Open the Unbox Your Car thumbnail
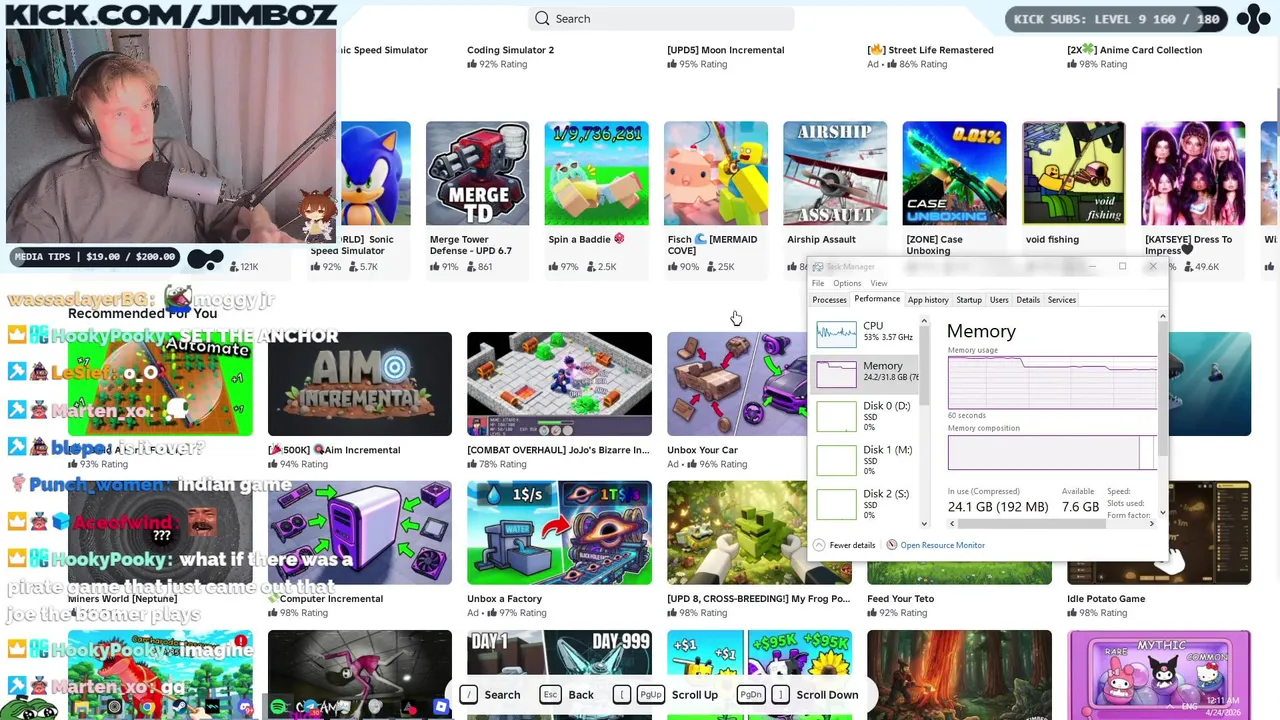The image size is (1280, 720). (x=737, y=384)
